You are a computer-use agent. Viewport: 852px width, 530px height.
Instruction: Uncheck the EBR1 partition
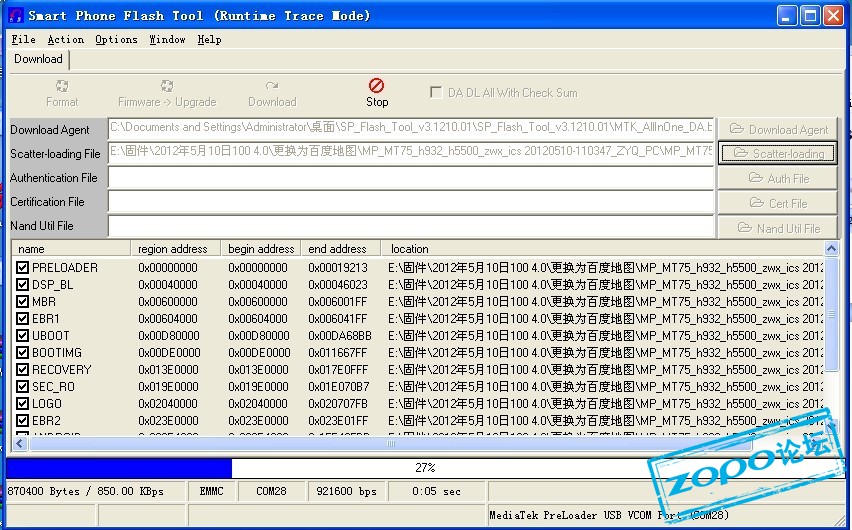(x=22, y=319)
